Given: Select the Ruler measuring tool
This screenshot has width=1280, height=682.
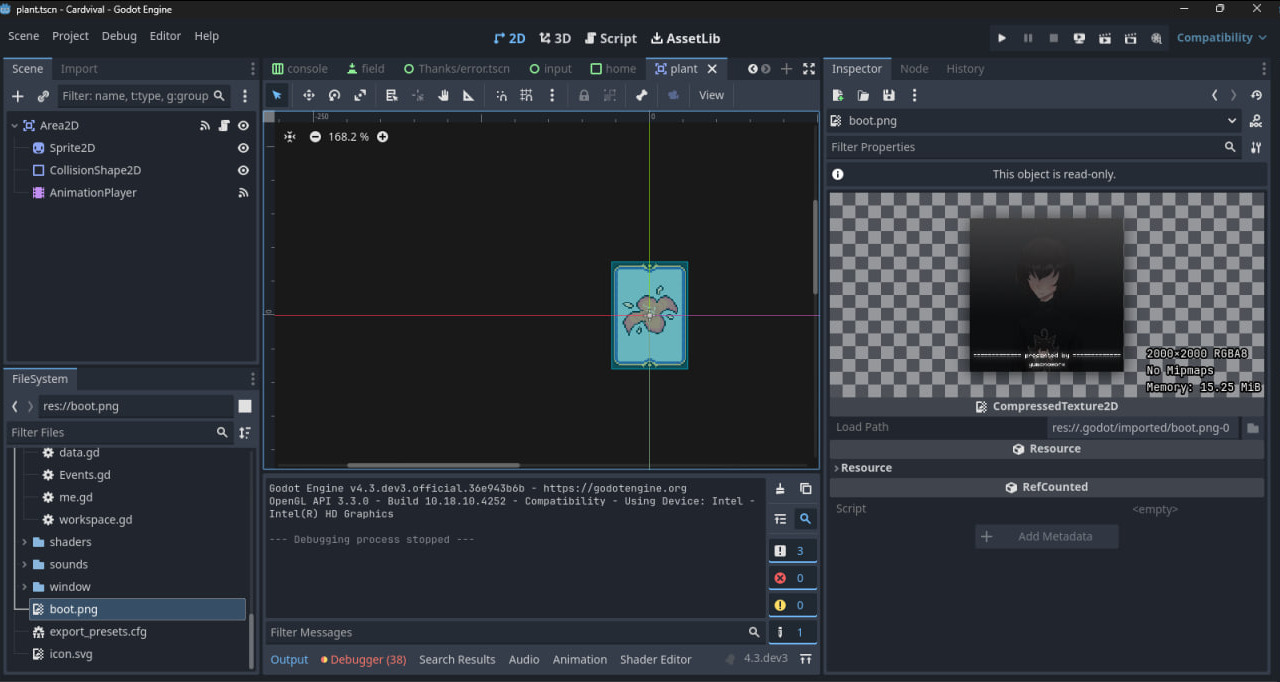Looking at the screenshot, I should (468, 95).
